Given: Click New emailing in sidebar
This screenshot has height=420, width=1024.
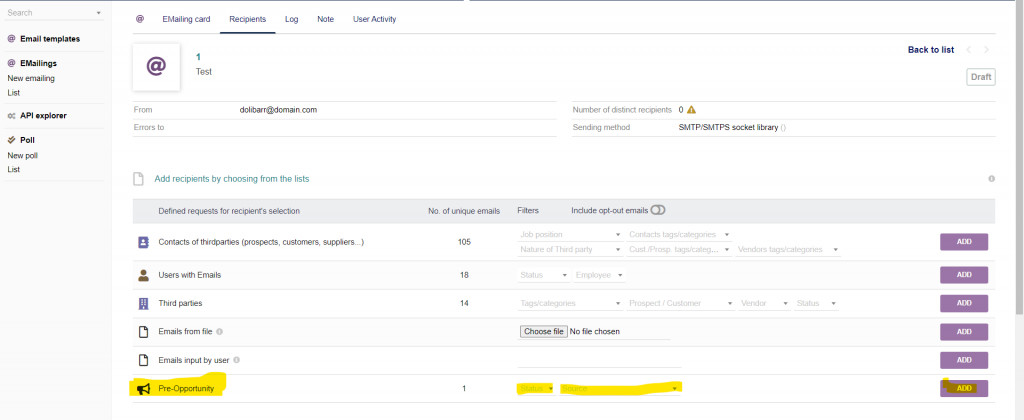Looking at the screenshot, I should pos(31,78).
